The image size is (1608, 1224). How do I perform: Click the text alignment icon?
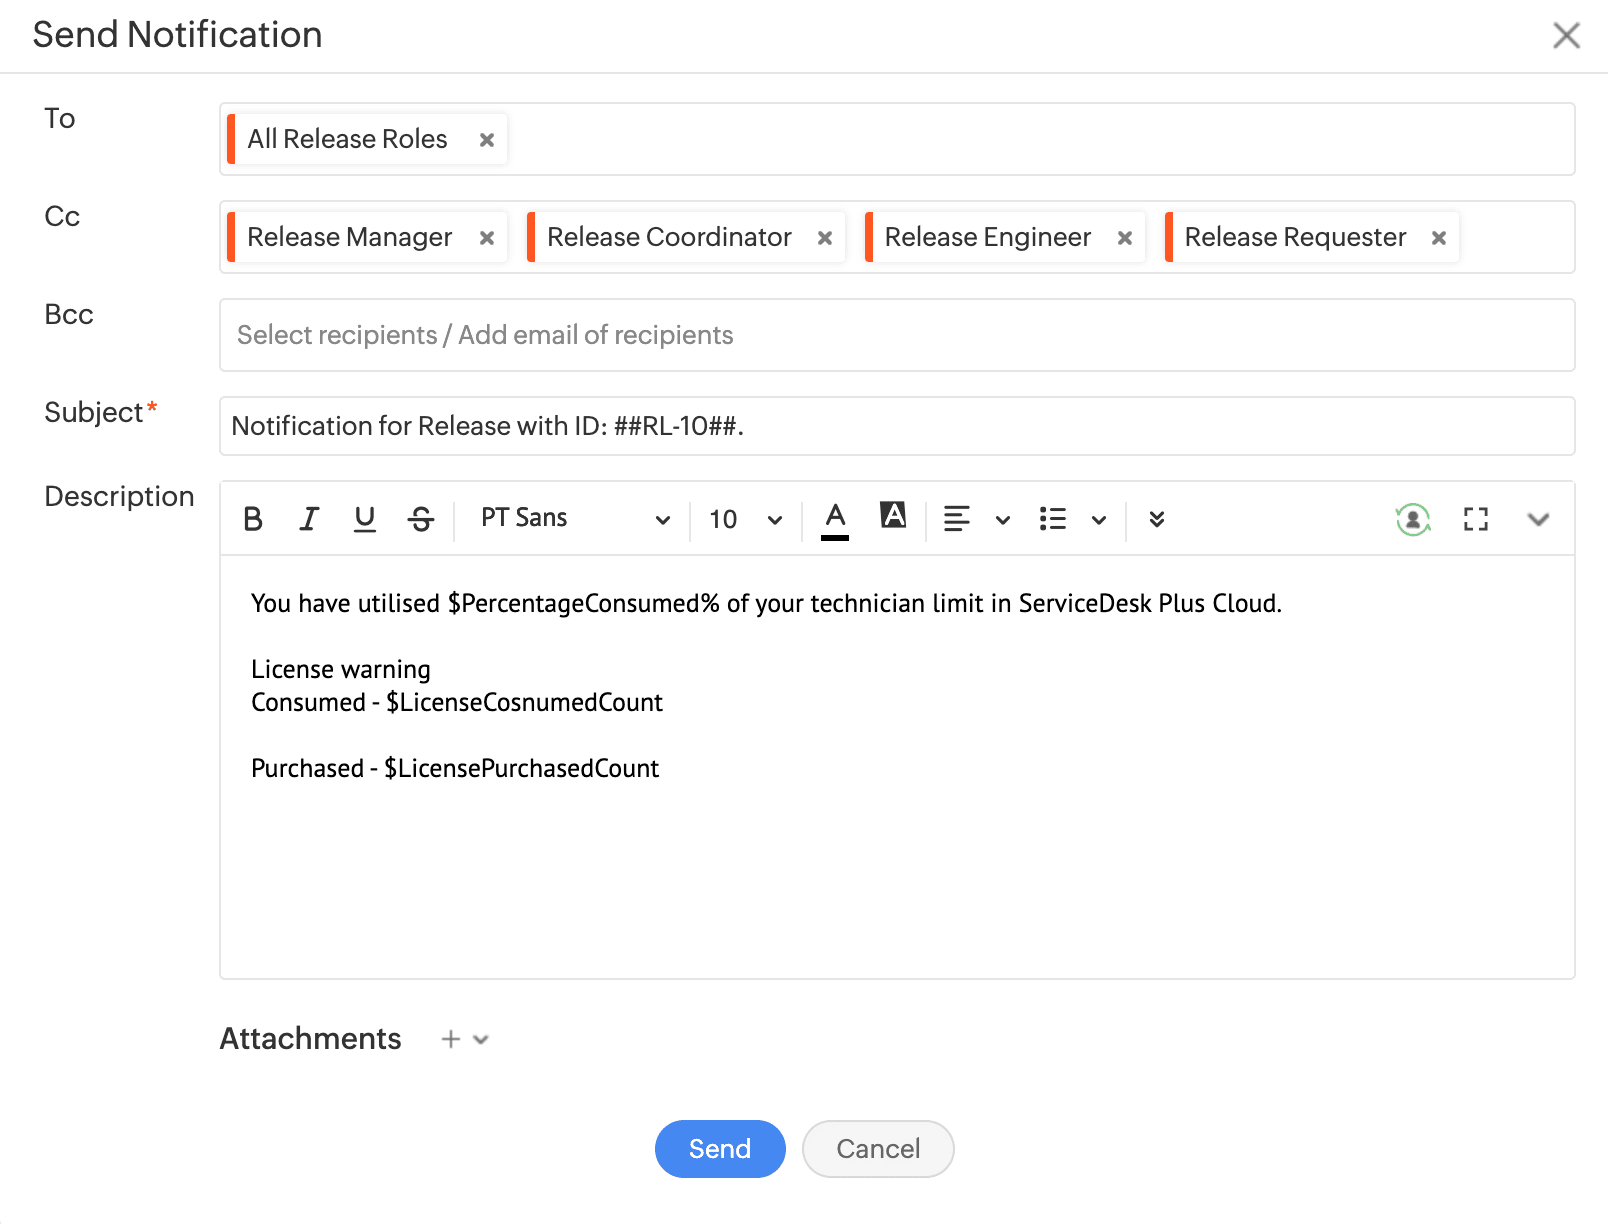(x=957, y=519)
